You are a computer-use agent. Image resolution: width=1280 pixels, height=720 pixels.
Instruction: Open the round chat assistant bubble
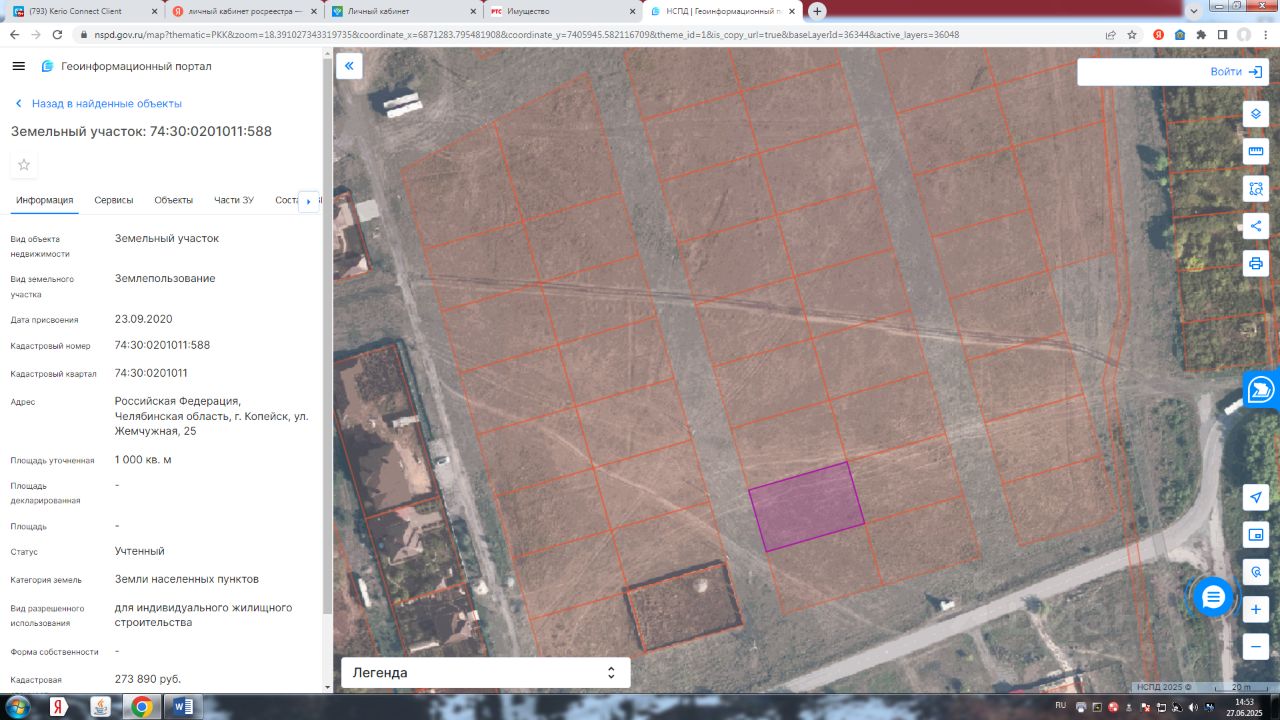(x=1213, y=597)
